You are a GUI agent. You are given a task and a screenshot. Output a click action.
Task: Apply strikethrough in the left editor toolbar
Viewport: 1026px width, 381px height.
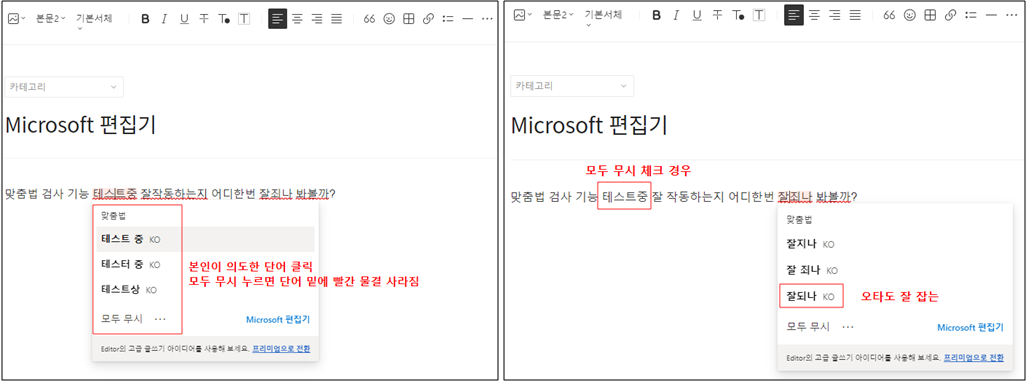point(204,19)
